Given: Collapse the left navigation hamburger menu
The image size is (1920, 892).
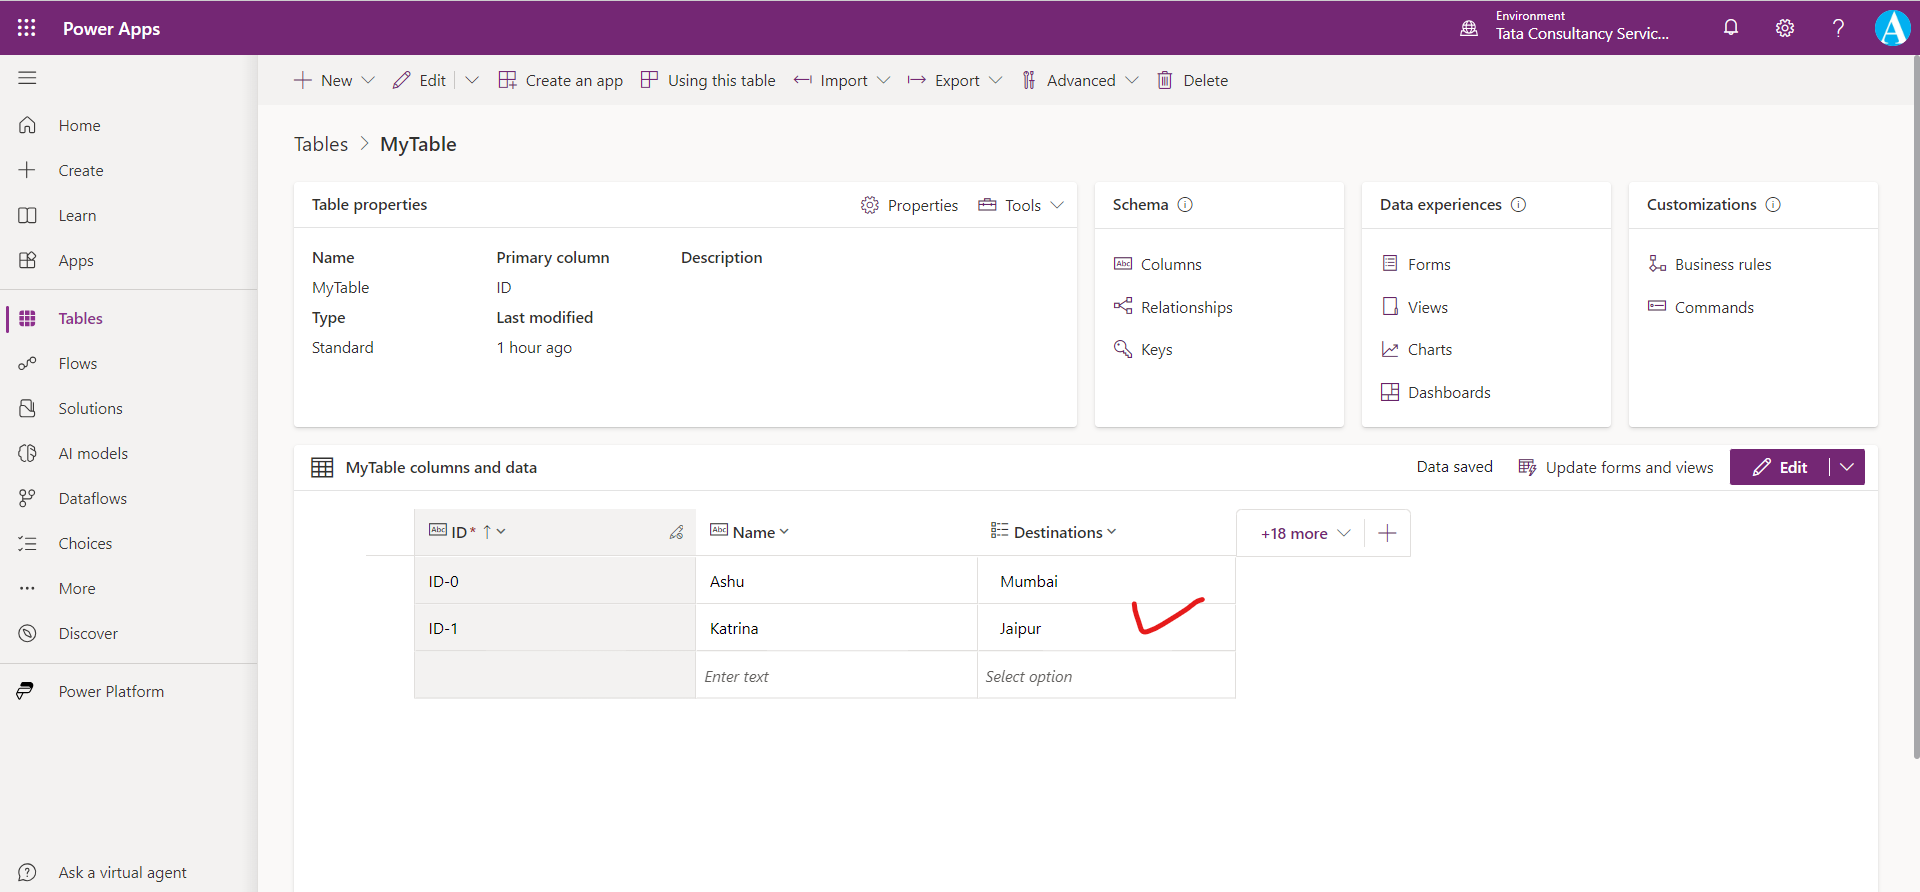Looking at the screenshot, I should tap(27, 78).
